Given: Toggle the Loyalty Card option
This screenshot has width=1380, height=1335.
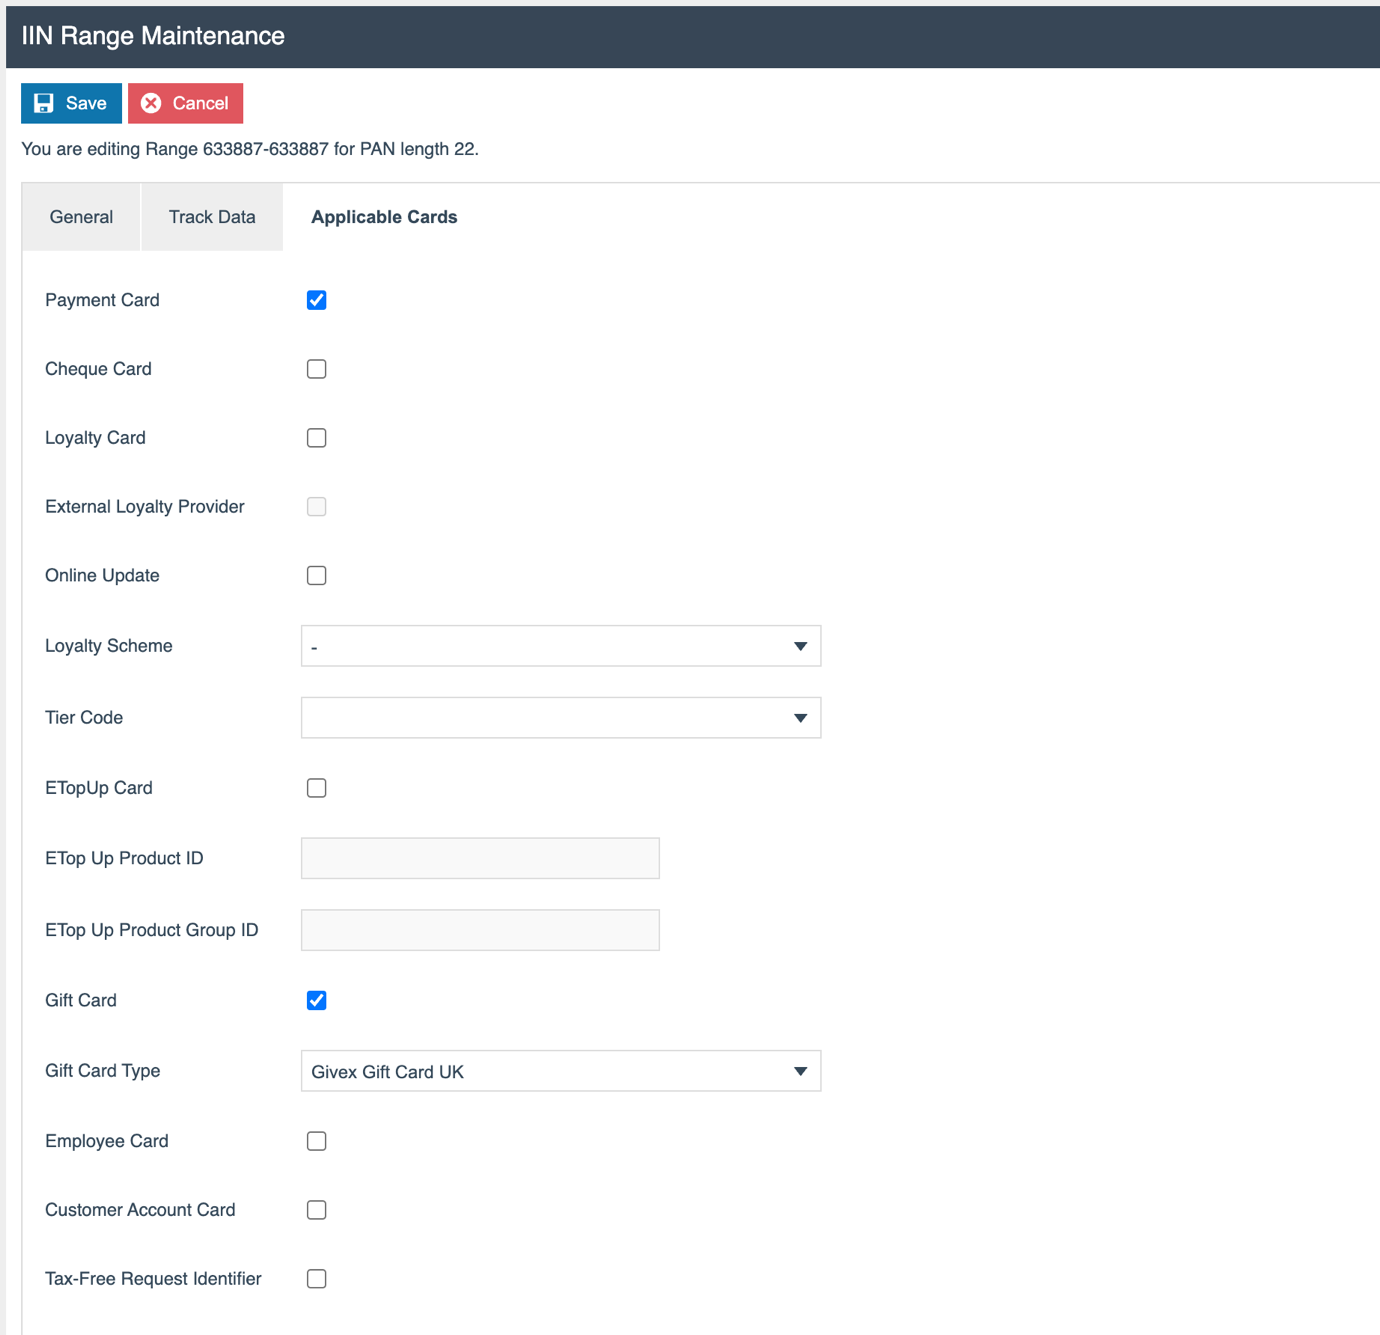Looking at the screenshot, I should pyautogui.click(x=316, y=437).
